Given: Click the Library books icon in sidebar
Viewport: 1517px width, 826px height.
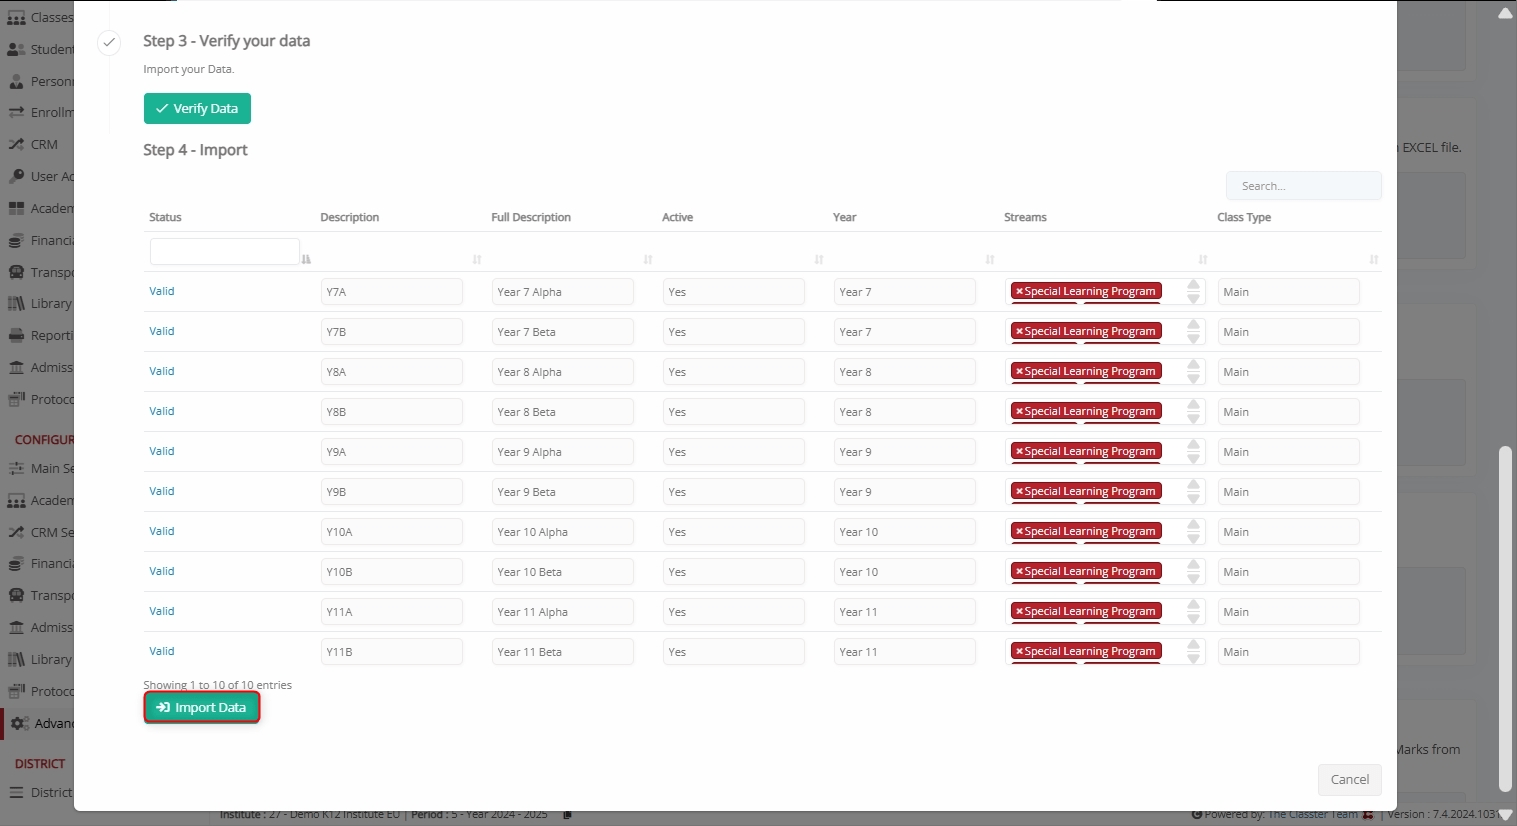Looking at the screenshot, I should click(16, 303).
